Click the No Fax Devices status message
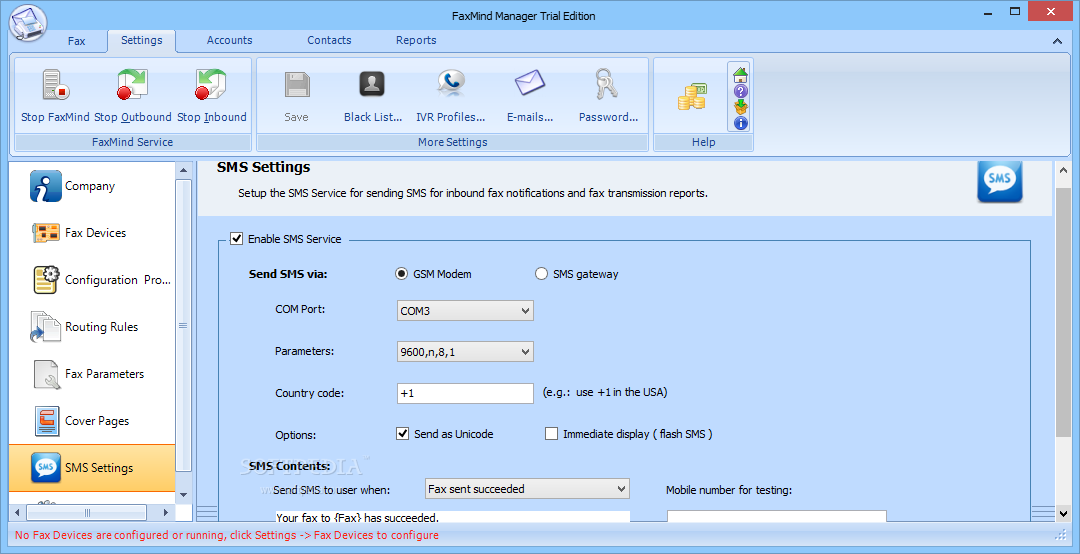This screenshot has width=1080, height=554. [x=227, y=535]
